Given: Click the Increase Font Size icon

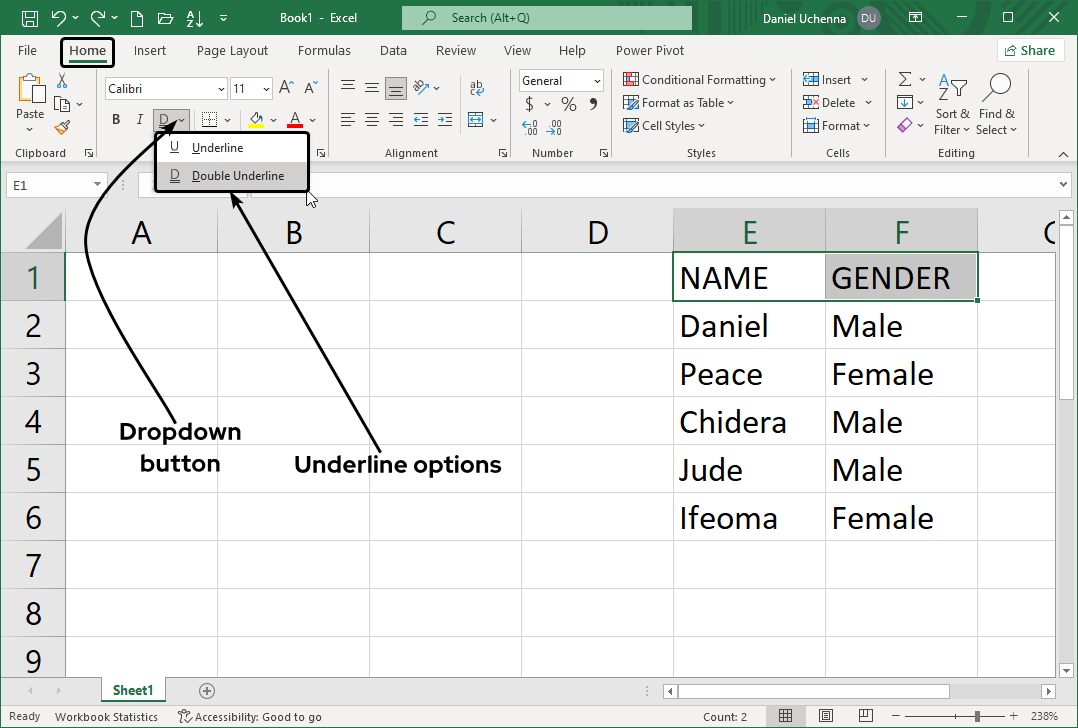Looking at the screenshot, I should click(286, 88).
